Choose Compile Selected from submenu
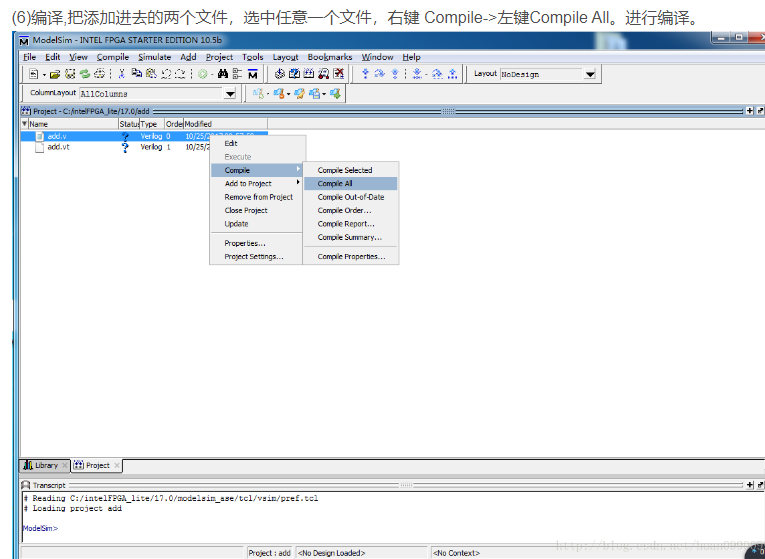This screenshot has width=765, height=559. pos(350,170)
